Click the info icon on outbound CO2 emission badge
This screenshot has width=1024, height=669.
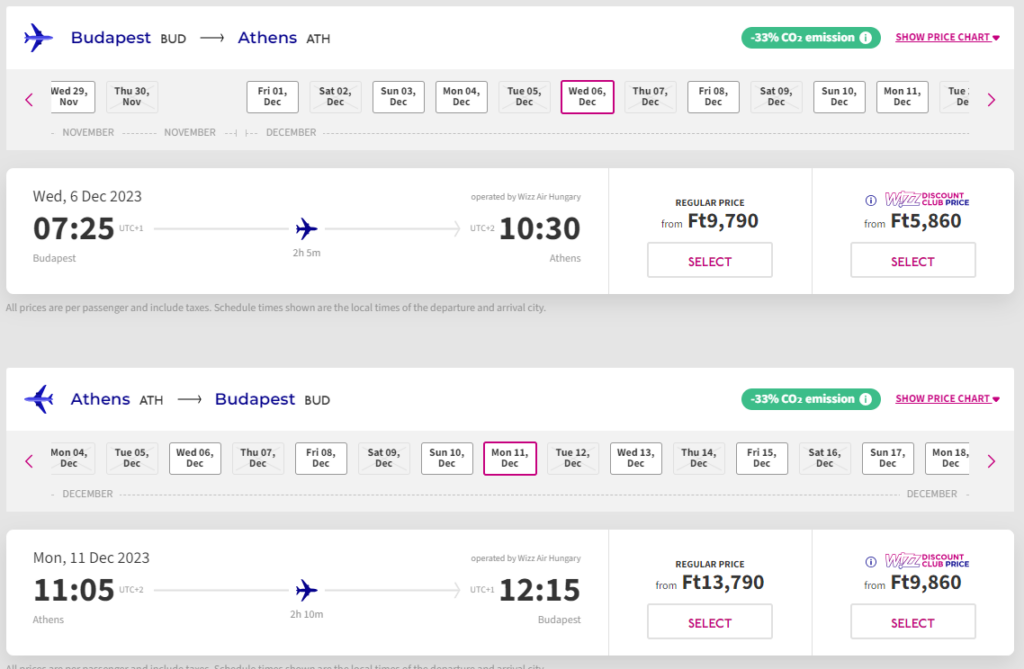coord(865,38)
